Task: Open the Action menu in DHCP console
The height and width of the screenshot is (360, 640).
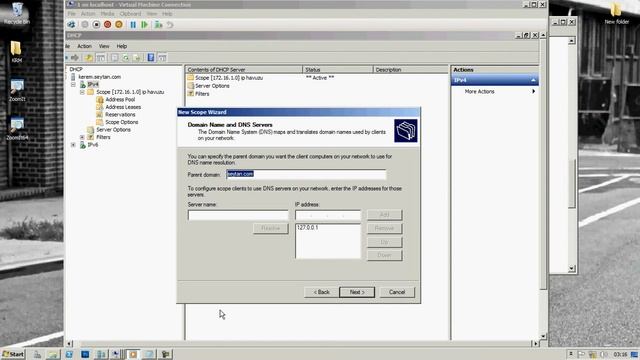Action: (x=84, y=46)
